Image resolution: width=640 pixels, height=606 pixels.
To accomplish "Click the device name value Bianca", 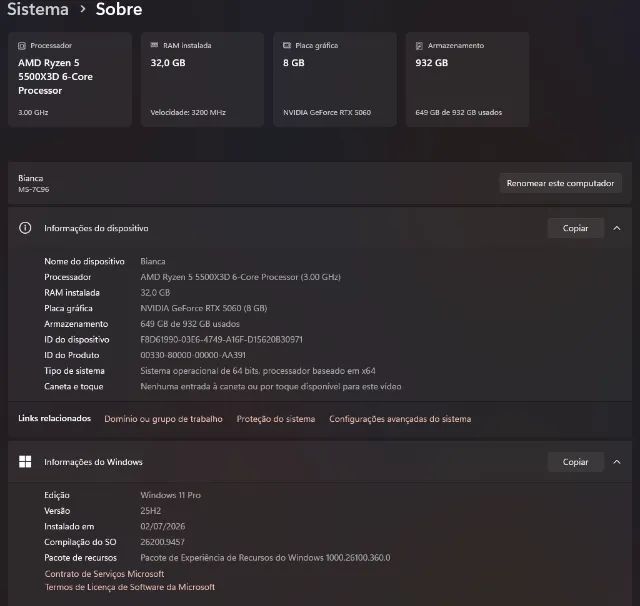I will 153,261.
